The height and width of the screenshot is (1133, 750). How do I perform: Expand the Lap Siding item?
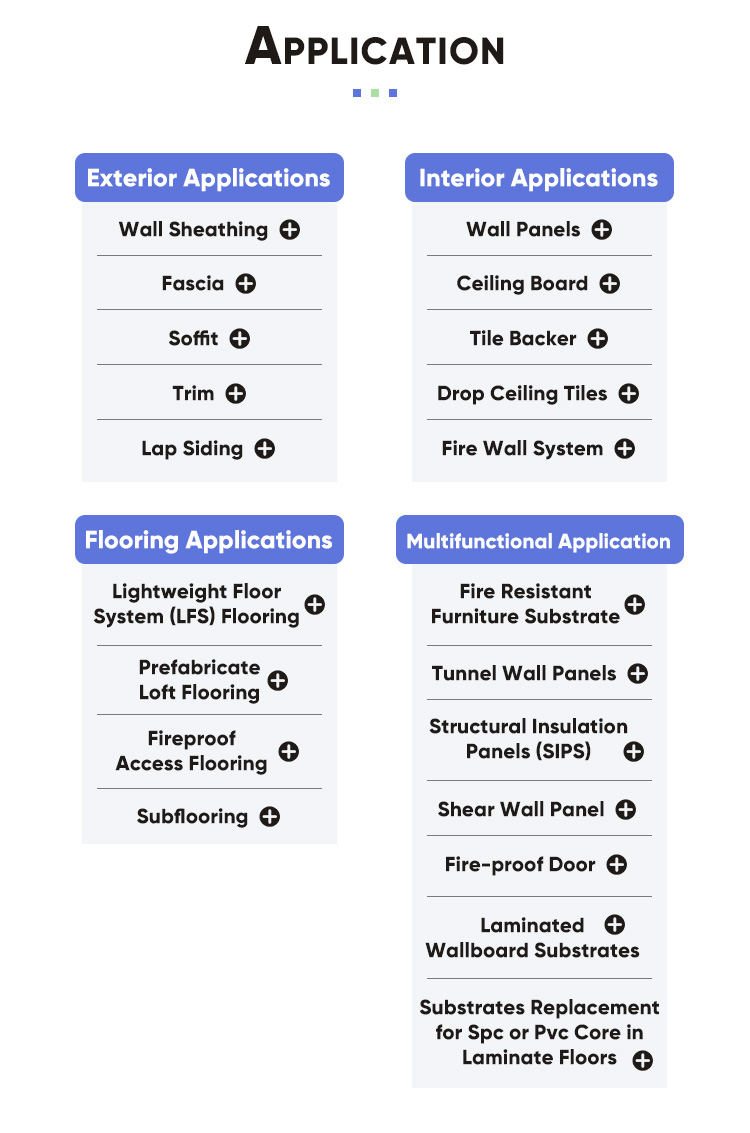click(265, 449)
